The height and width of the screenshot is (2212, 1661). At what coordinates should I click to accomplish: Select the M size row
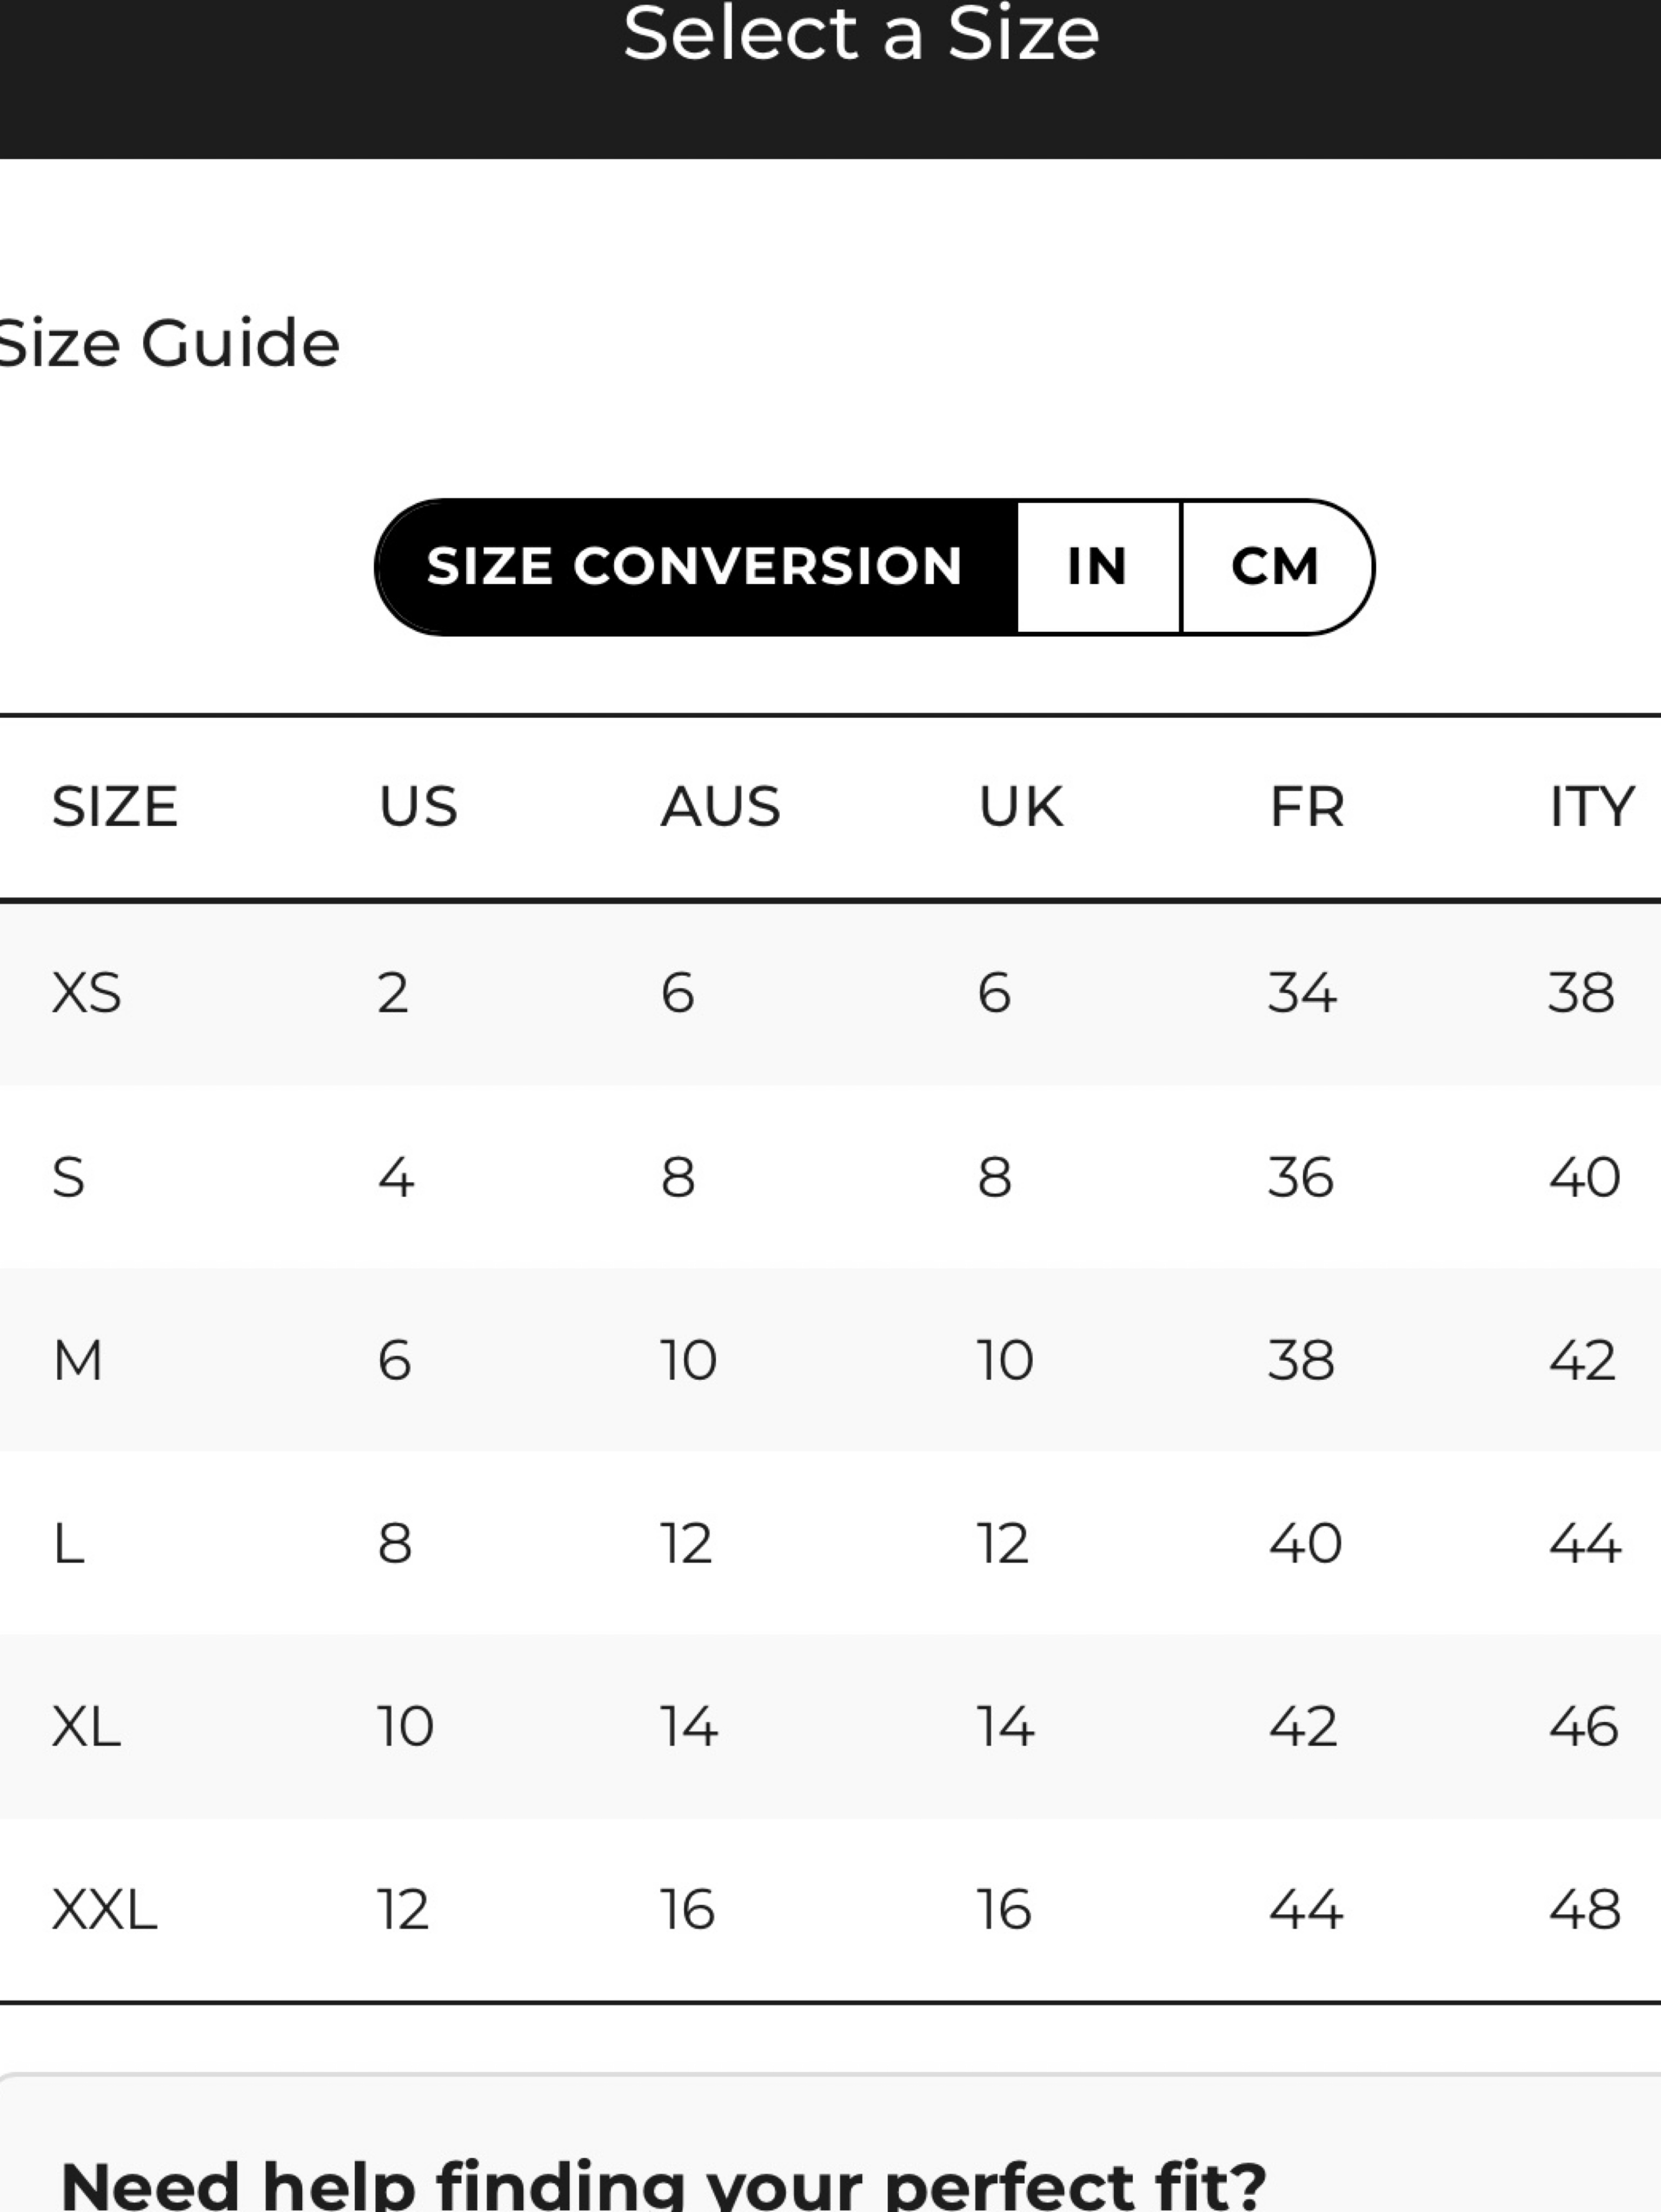pyautogui.click(x=830, y=1360)
